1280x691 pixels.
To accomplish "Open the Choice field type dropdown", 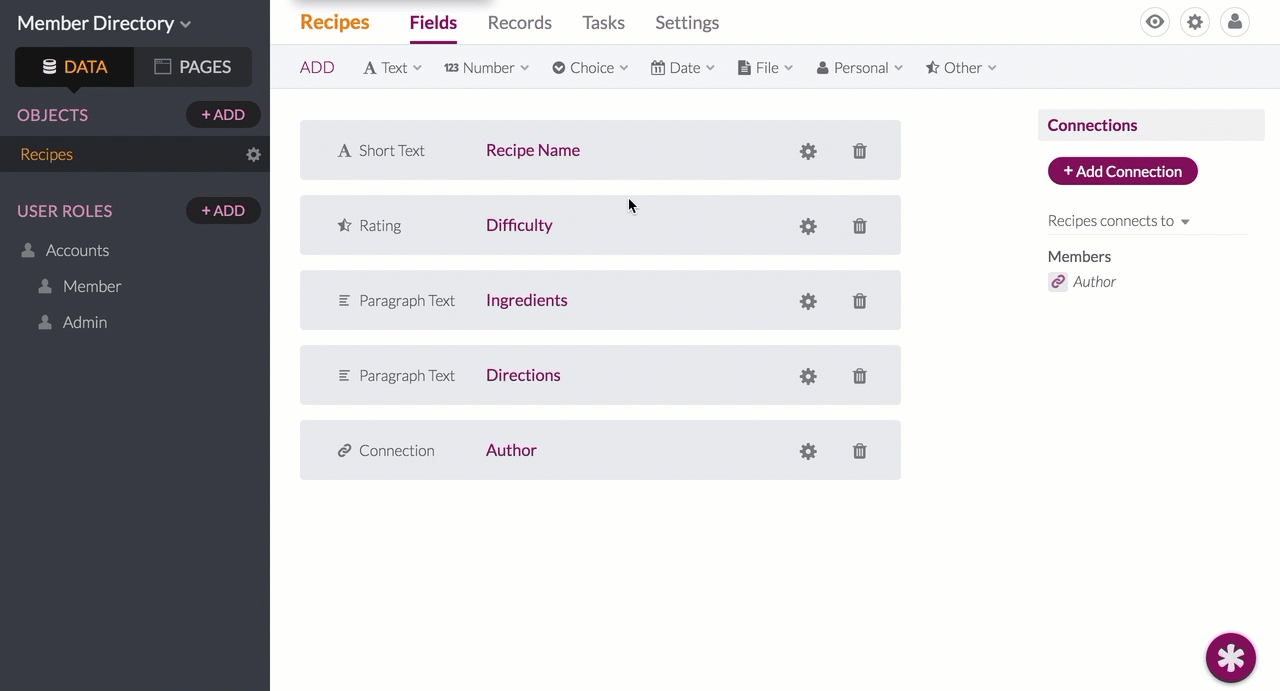I will (590, 68).
